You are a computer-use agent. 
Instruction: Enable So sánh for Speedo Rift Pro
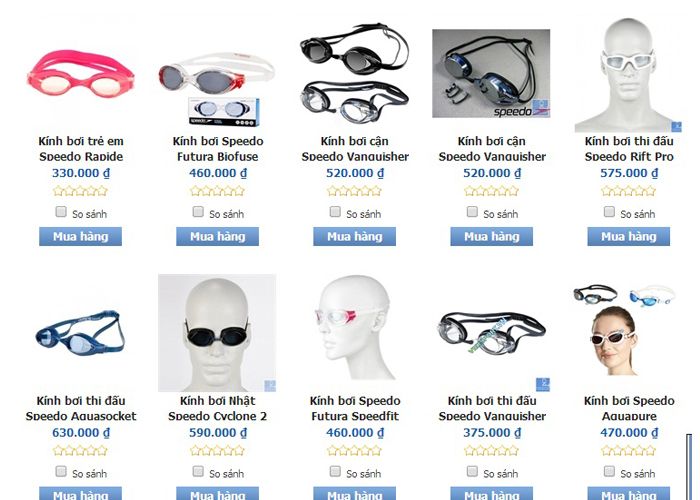(x=609, y=212)
